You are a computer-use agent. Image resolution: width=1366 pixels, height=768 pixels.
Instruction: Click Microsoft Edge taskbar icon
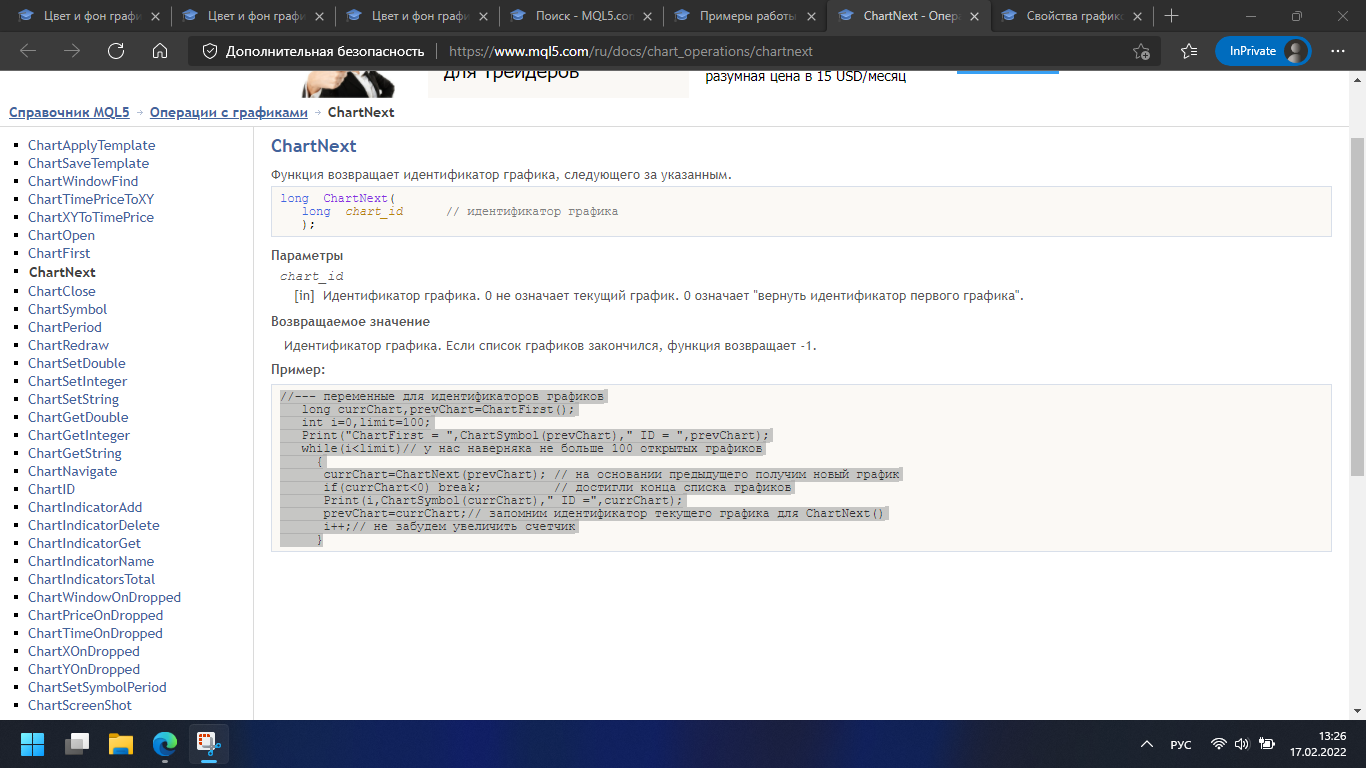[x=165, y=744]
